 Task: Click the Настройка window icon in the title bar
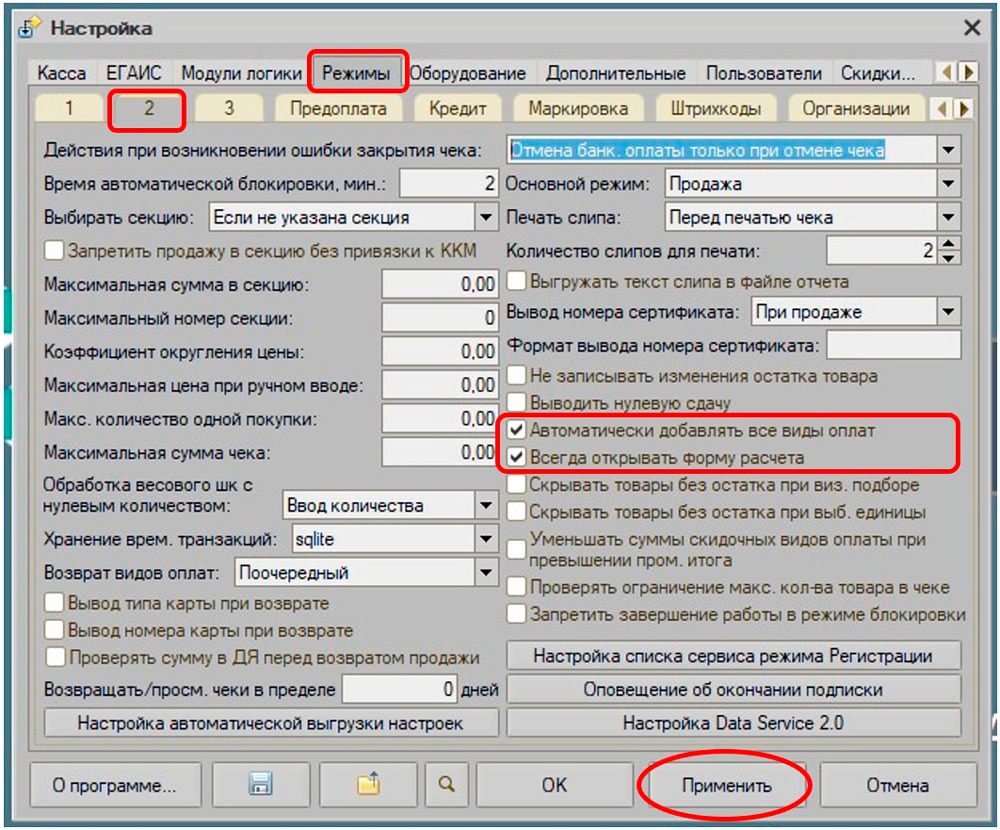(x=30, y=28)
